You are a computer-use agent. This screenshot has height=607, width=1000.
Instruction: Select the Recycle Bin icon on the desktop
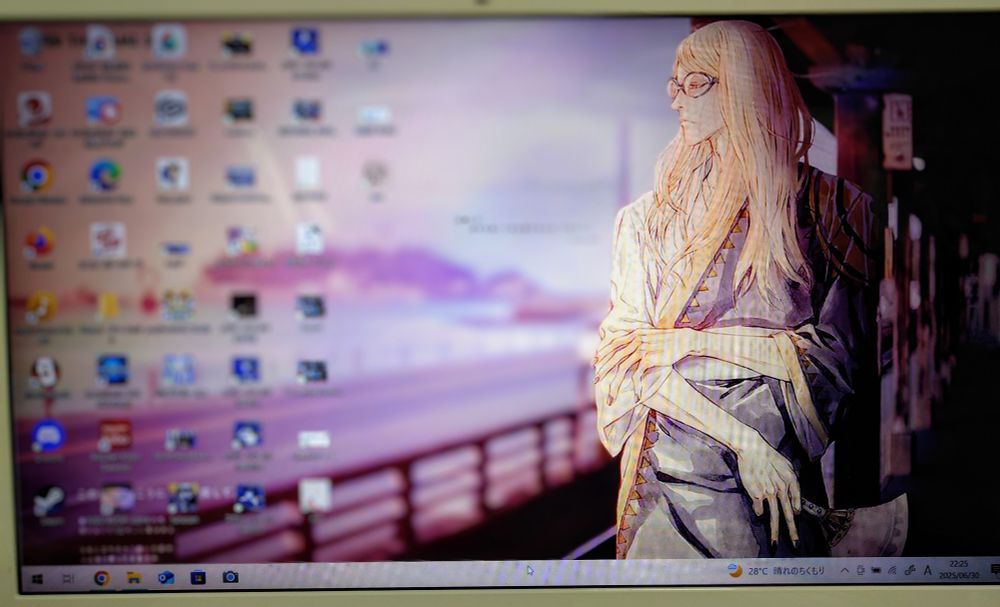[30, 42]
